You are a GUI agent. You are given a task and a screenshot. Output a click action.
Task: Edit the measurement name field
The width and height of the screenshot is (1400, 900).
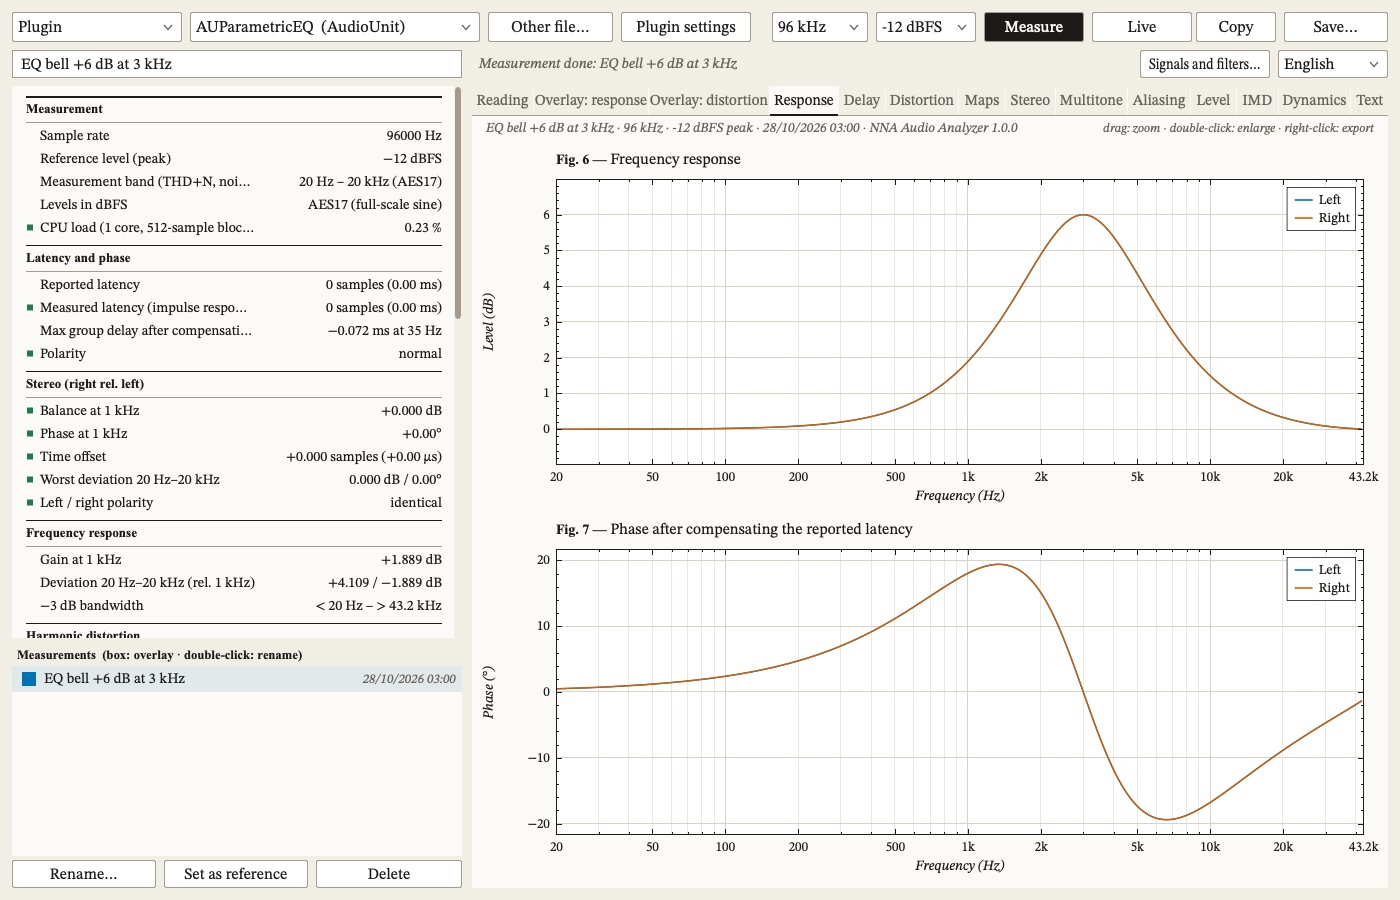click(x=237, y=64)
